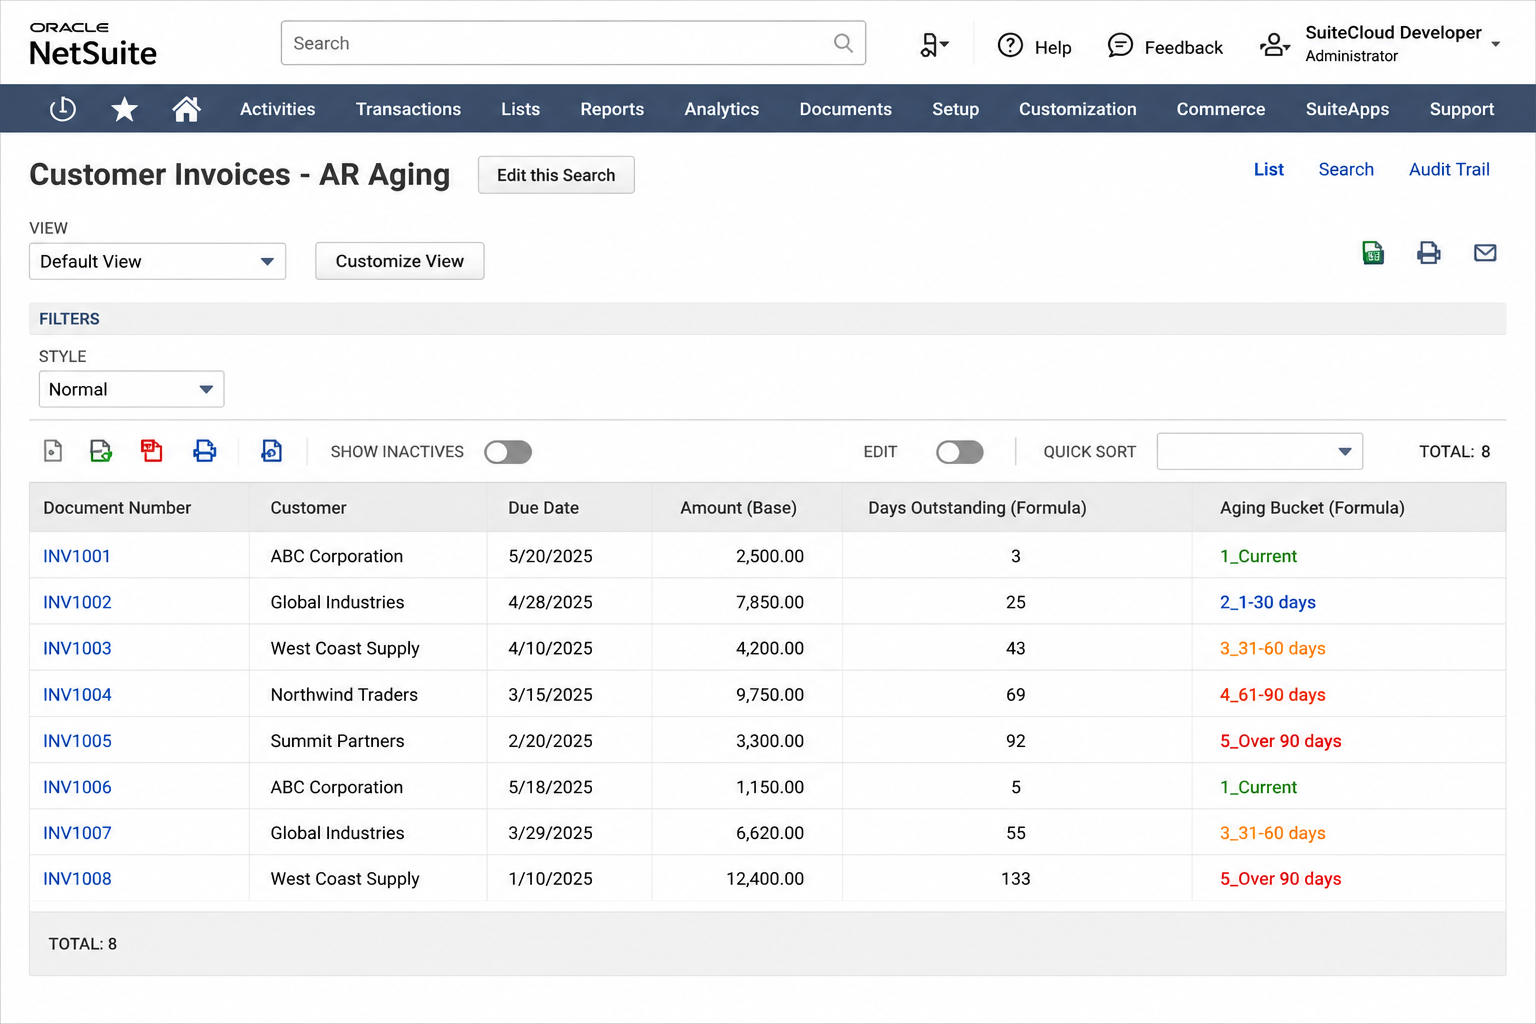Open invoice INV1008
The height and width of the screenshot is (1024, 1536).
click(77, 879)
